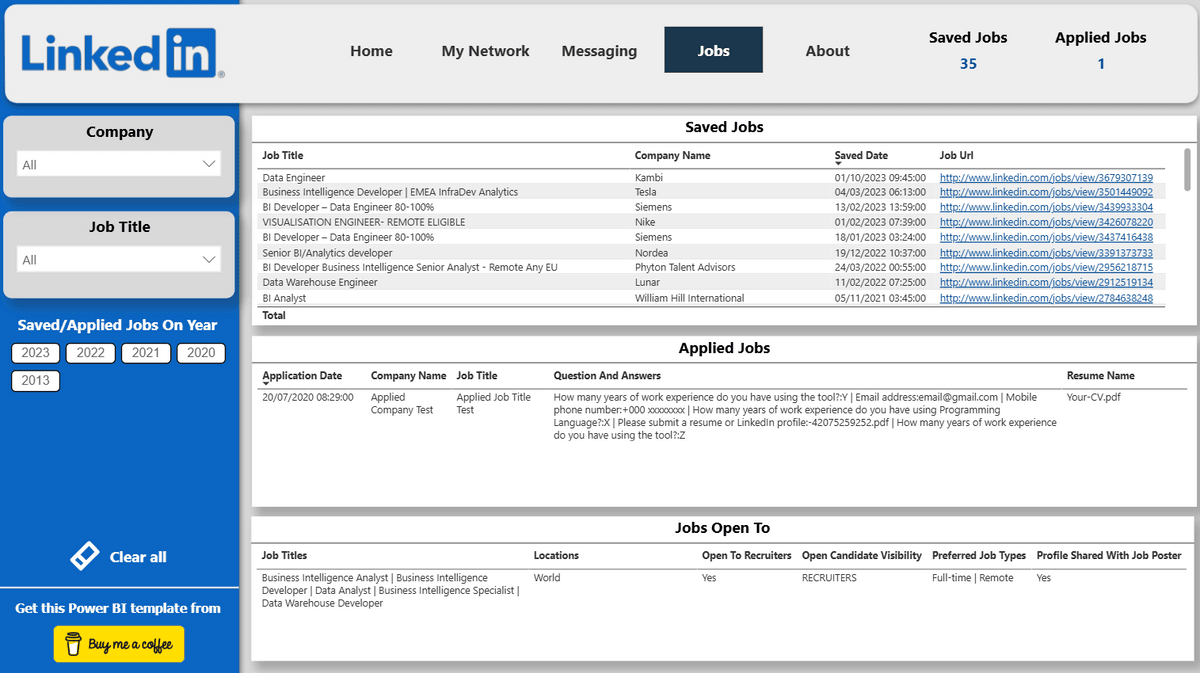Screen dimensions: 1200x673
Task: Click Open Candidate Visibility header
Action: click(862, 555)
